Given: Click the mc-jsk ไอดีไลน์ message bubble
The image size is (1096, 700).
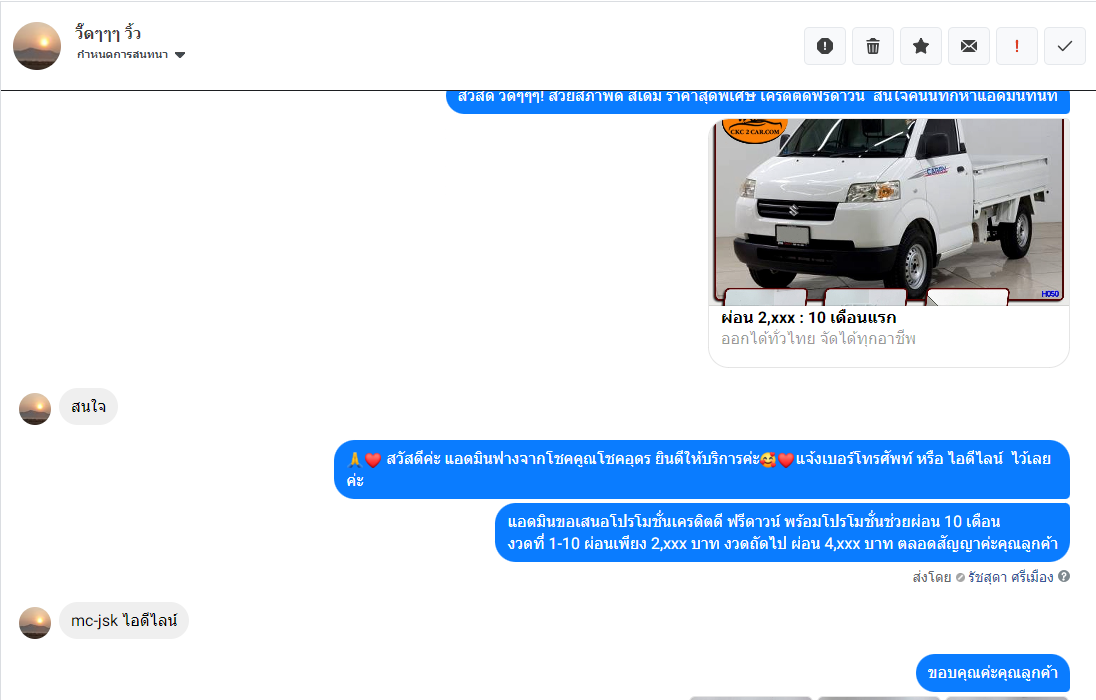Looking at the screenshot, I should 124,621.
